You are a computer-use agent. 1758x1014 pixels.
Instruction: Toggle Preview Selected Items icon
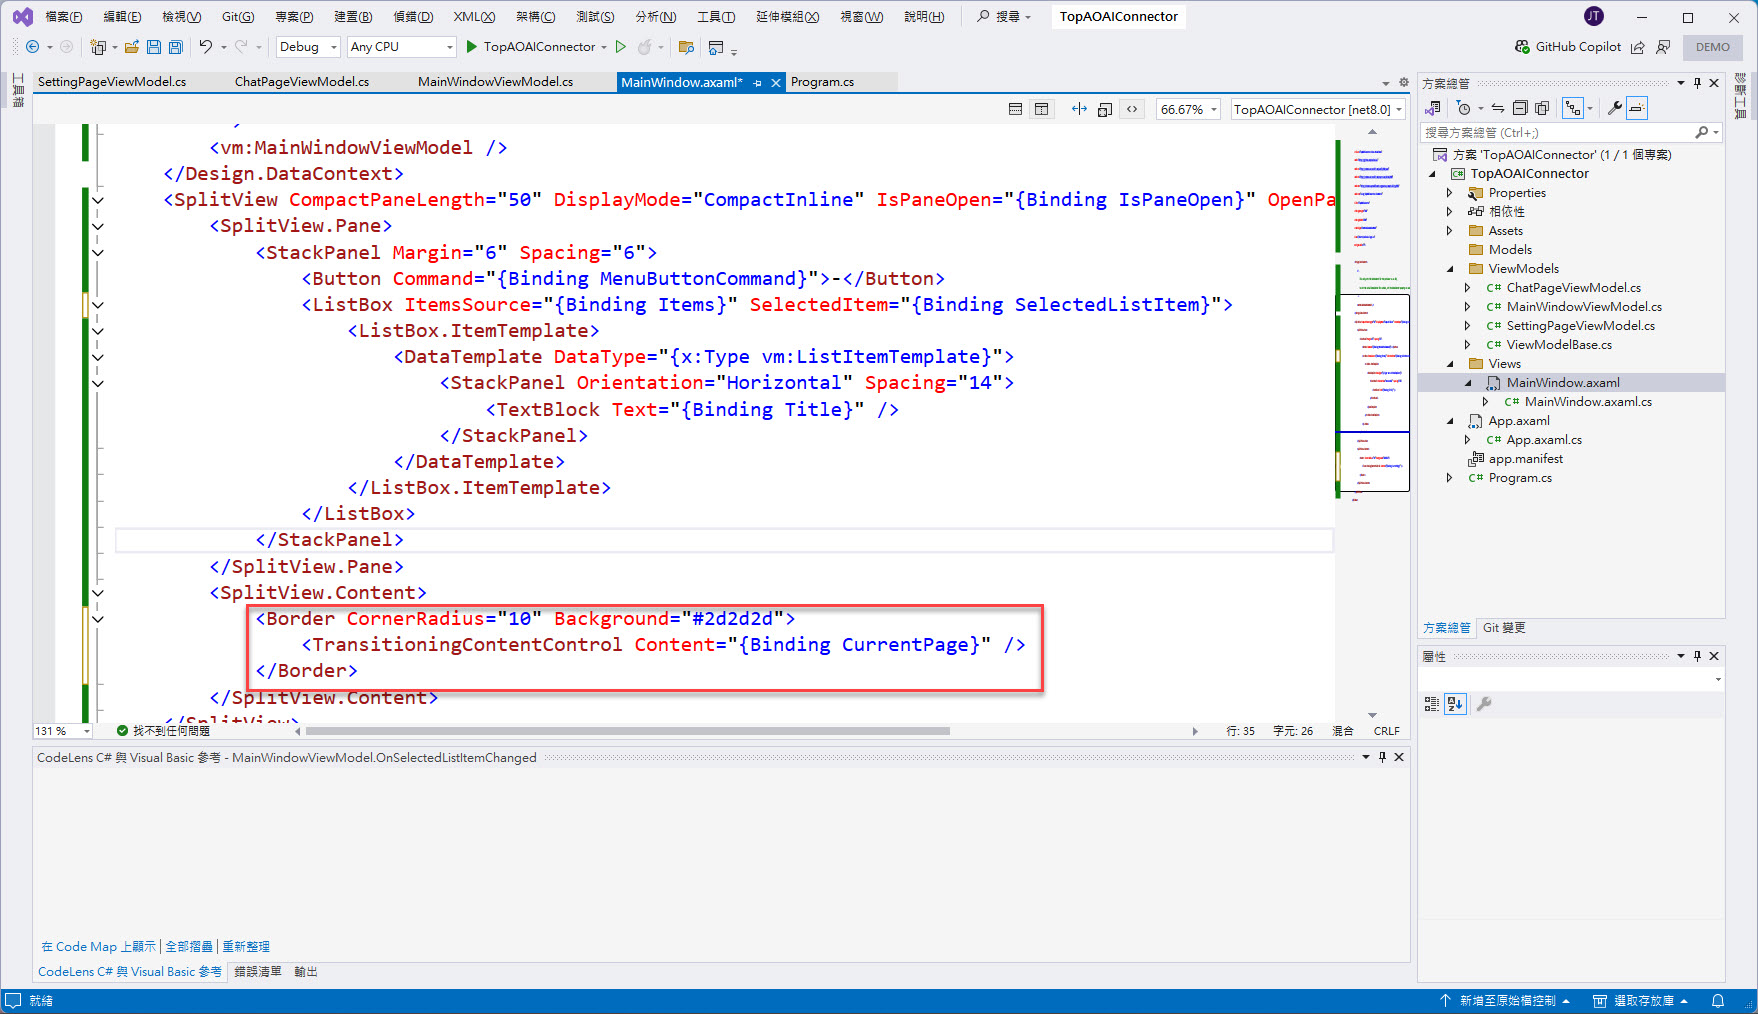tap(1637, 108)
